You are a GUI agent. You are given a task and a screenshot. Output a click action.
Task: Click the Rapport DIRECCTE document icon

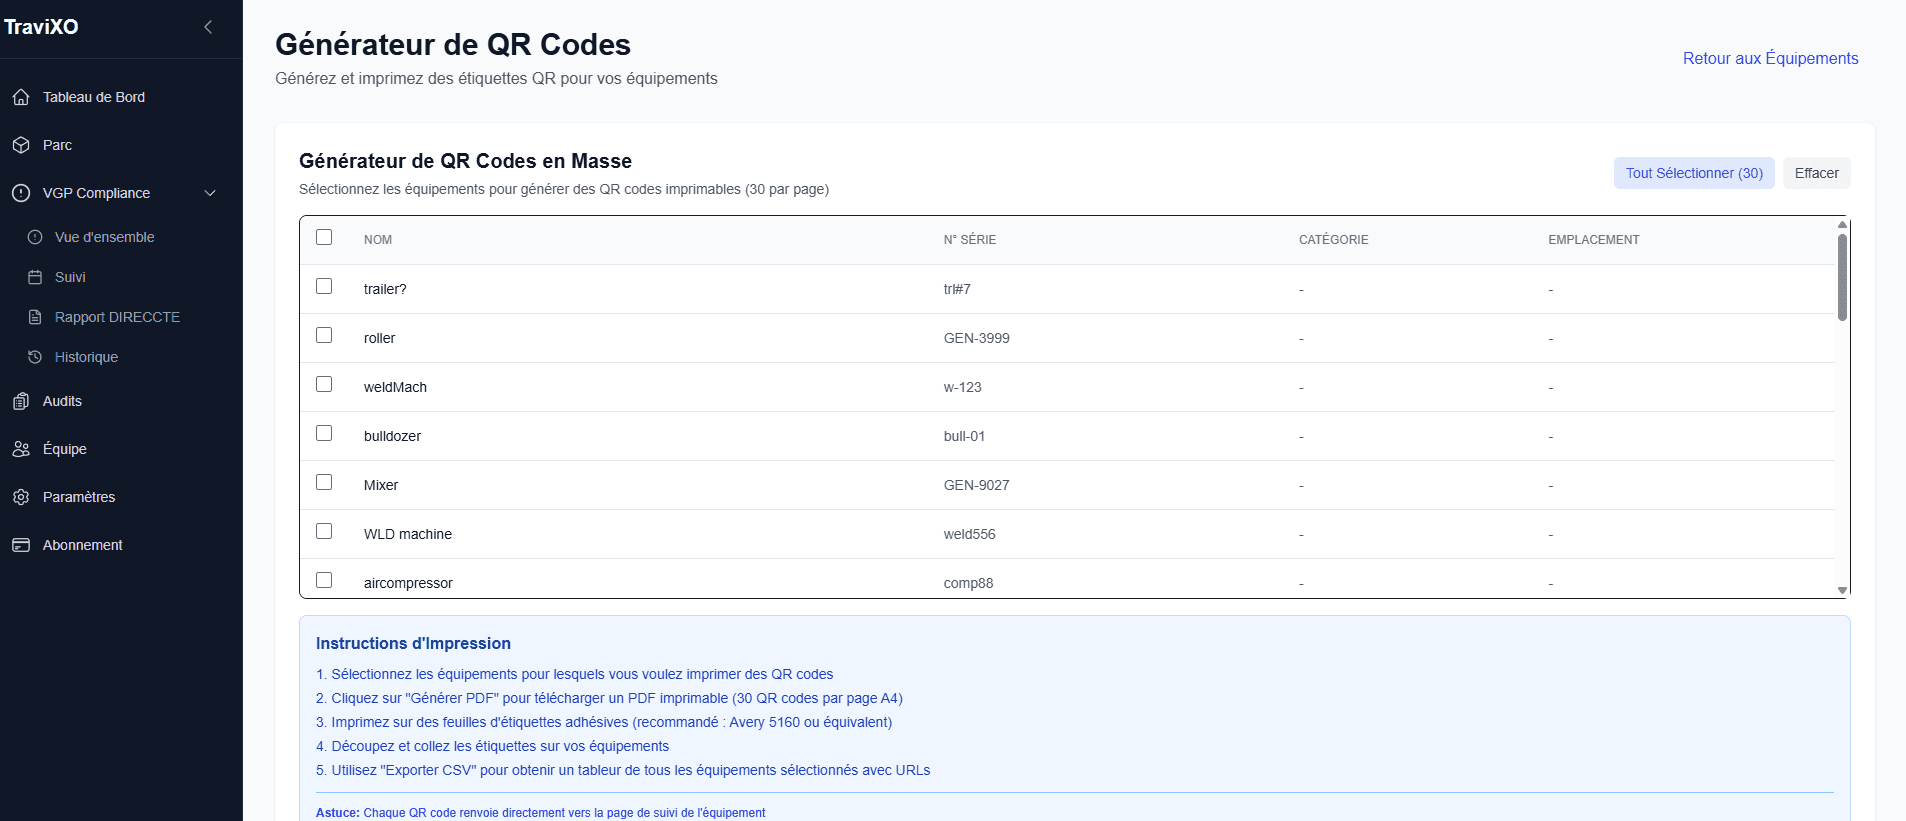click(x=35, y=317)
